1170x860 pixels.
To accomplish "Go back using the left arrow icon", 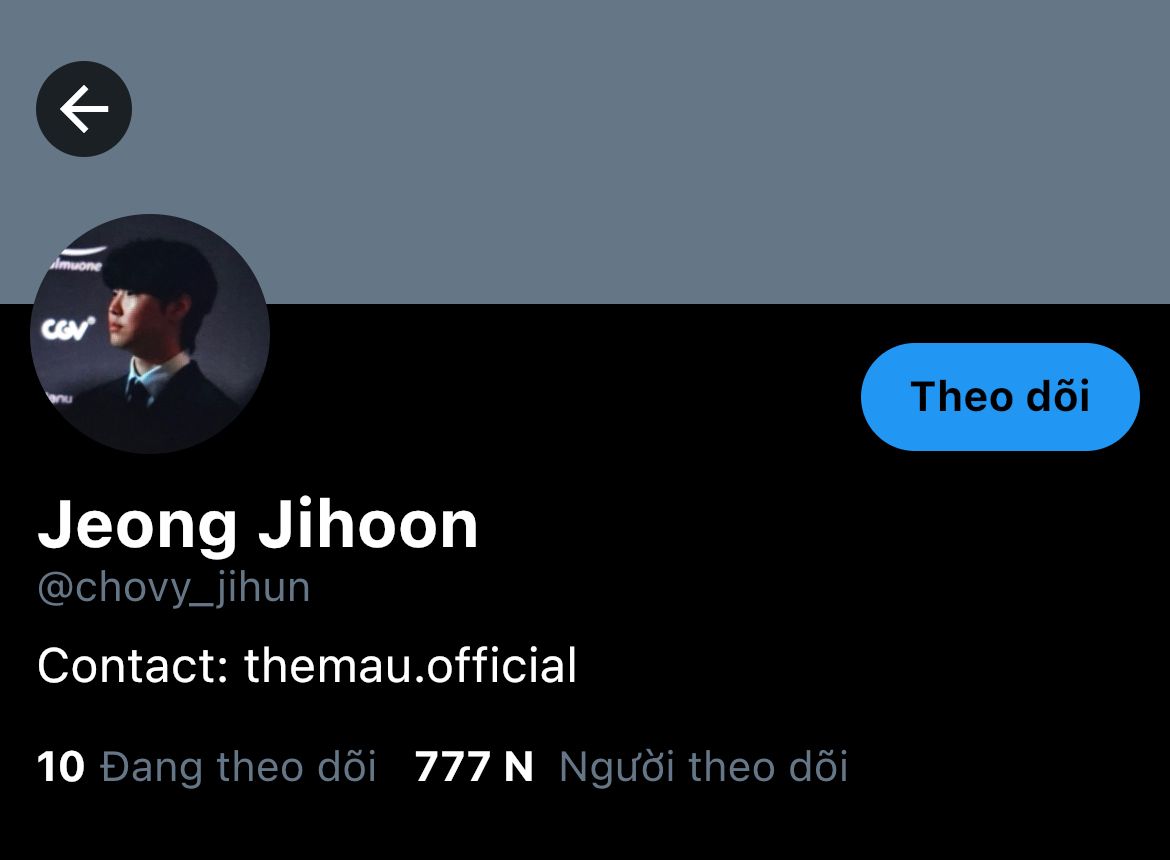I will [x=84, y=109].
